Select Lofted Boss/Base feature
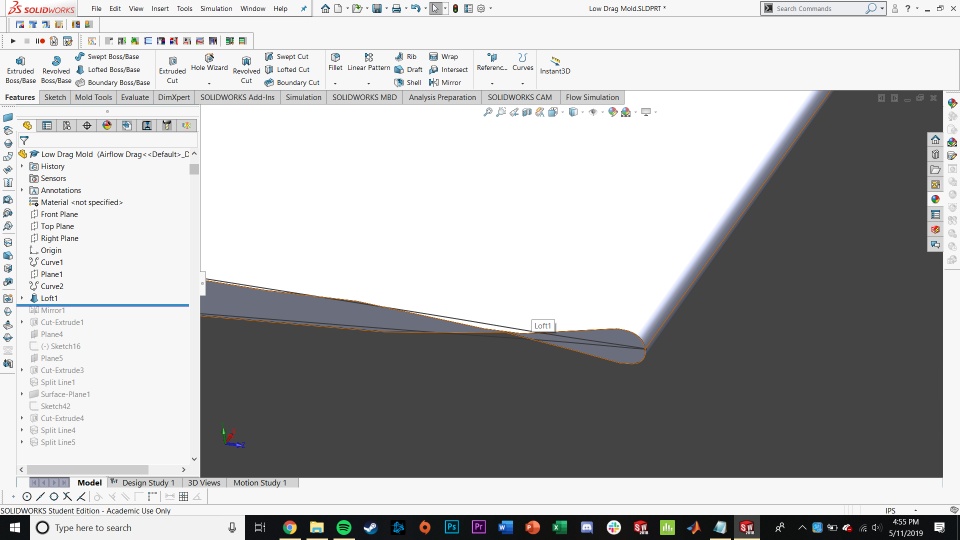This screenshot has height=540, width=960. click(x=107, y=69)
